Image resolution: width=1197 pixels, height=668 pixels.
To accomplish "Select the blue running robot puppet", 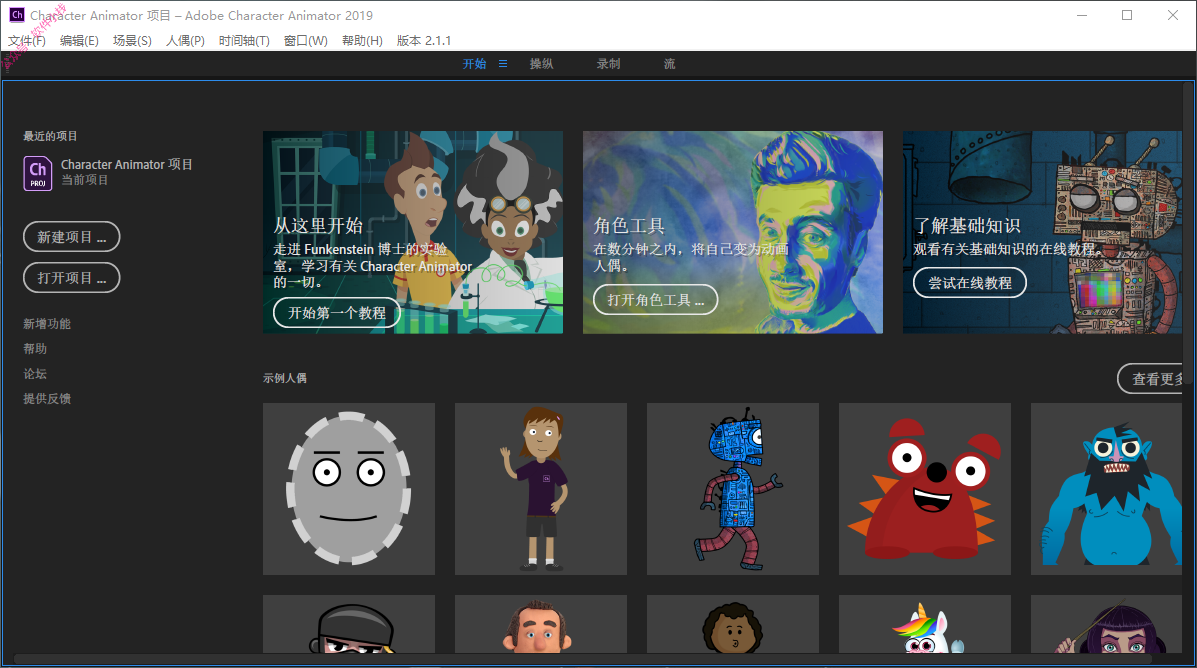I will pyautogui.click(x=733, y=489).
